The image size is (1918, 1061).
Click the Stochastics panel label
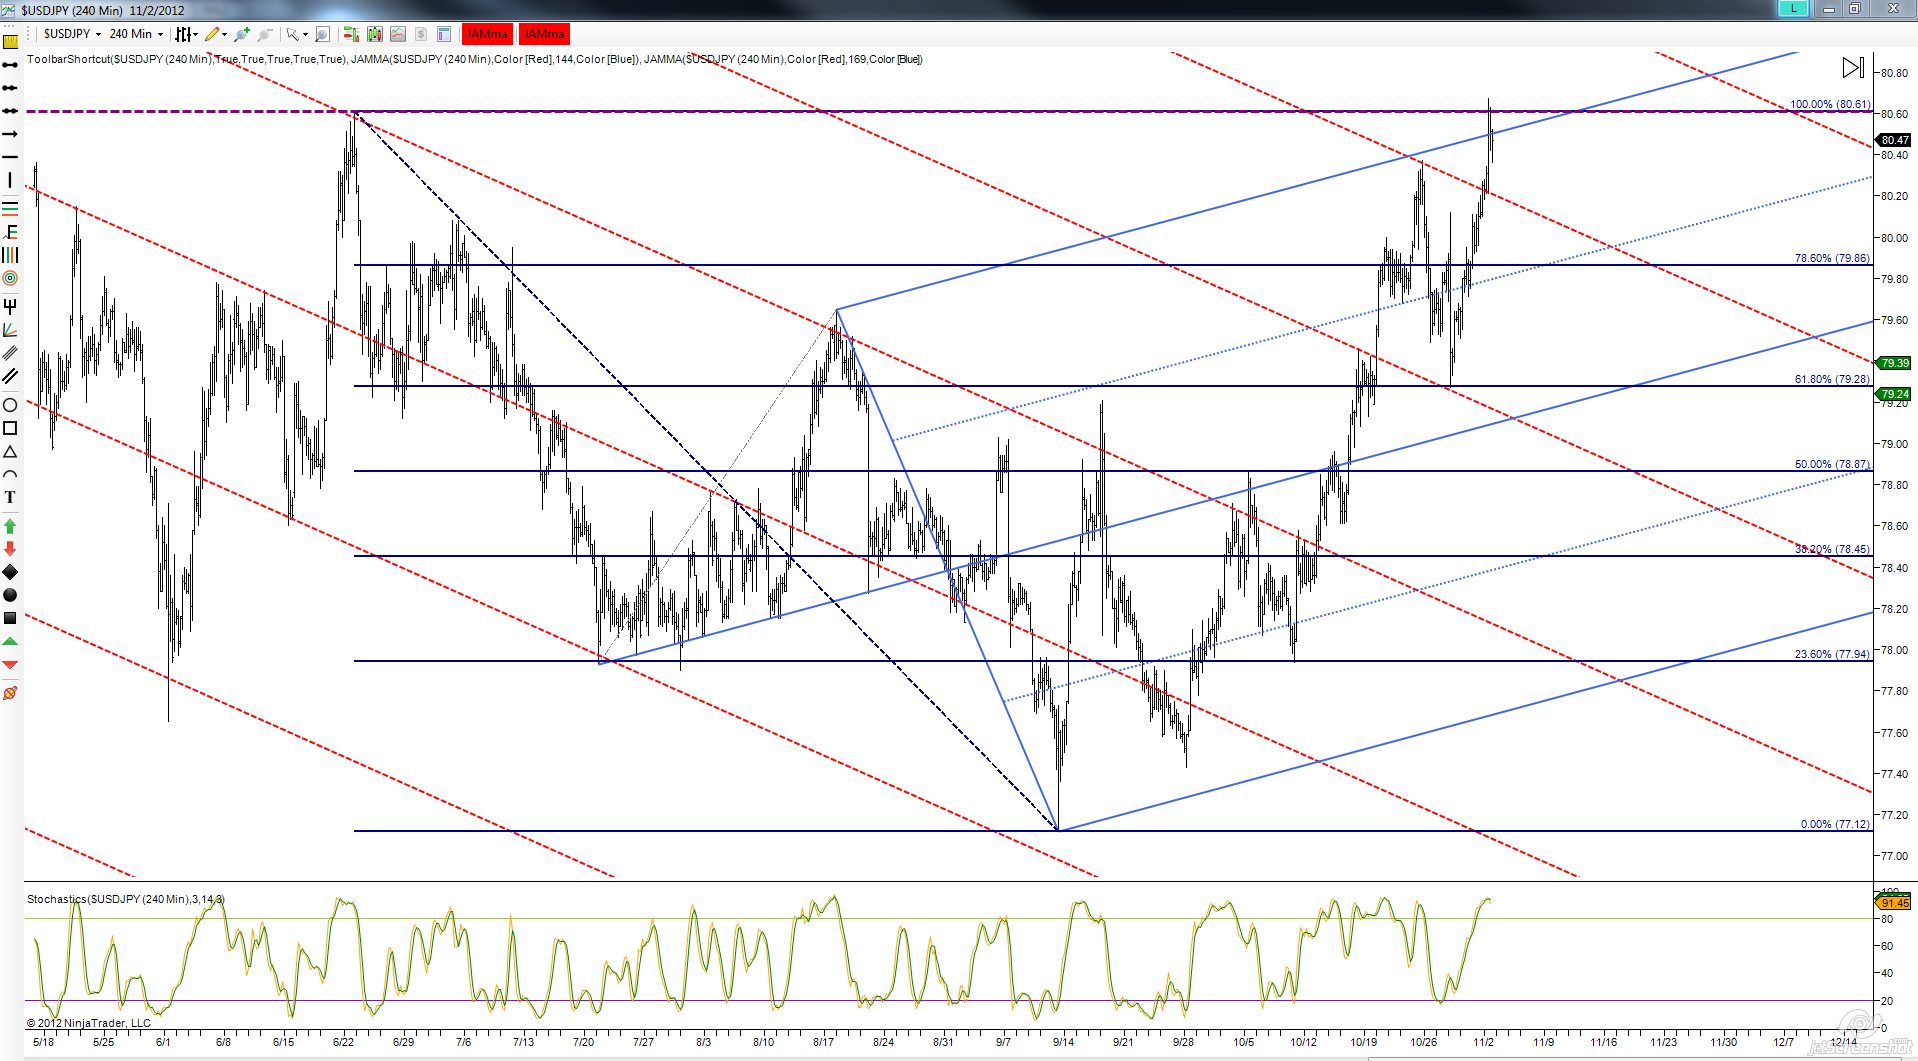(126, 899)
